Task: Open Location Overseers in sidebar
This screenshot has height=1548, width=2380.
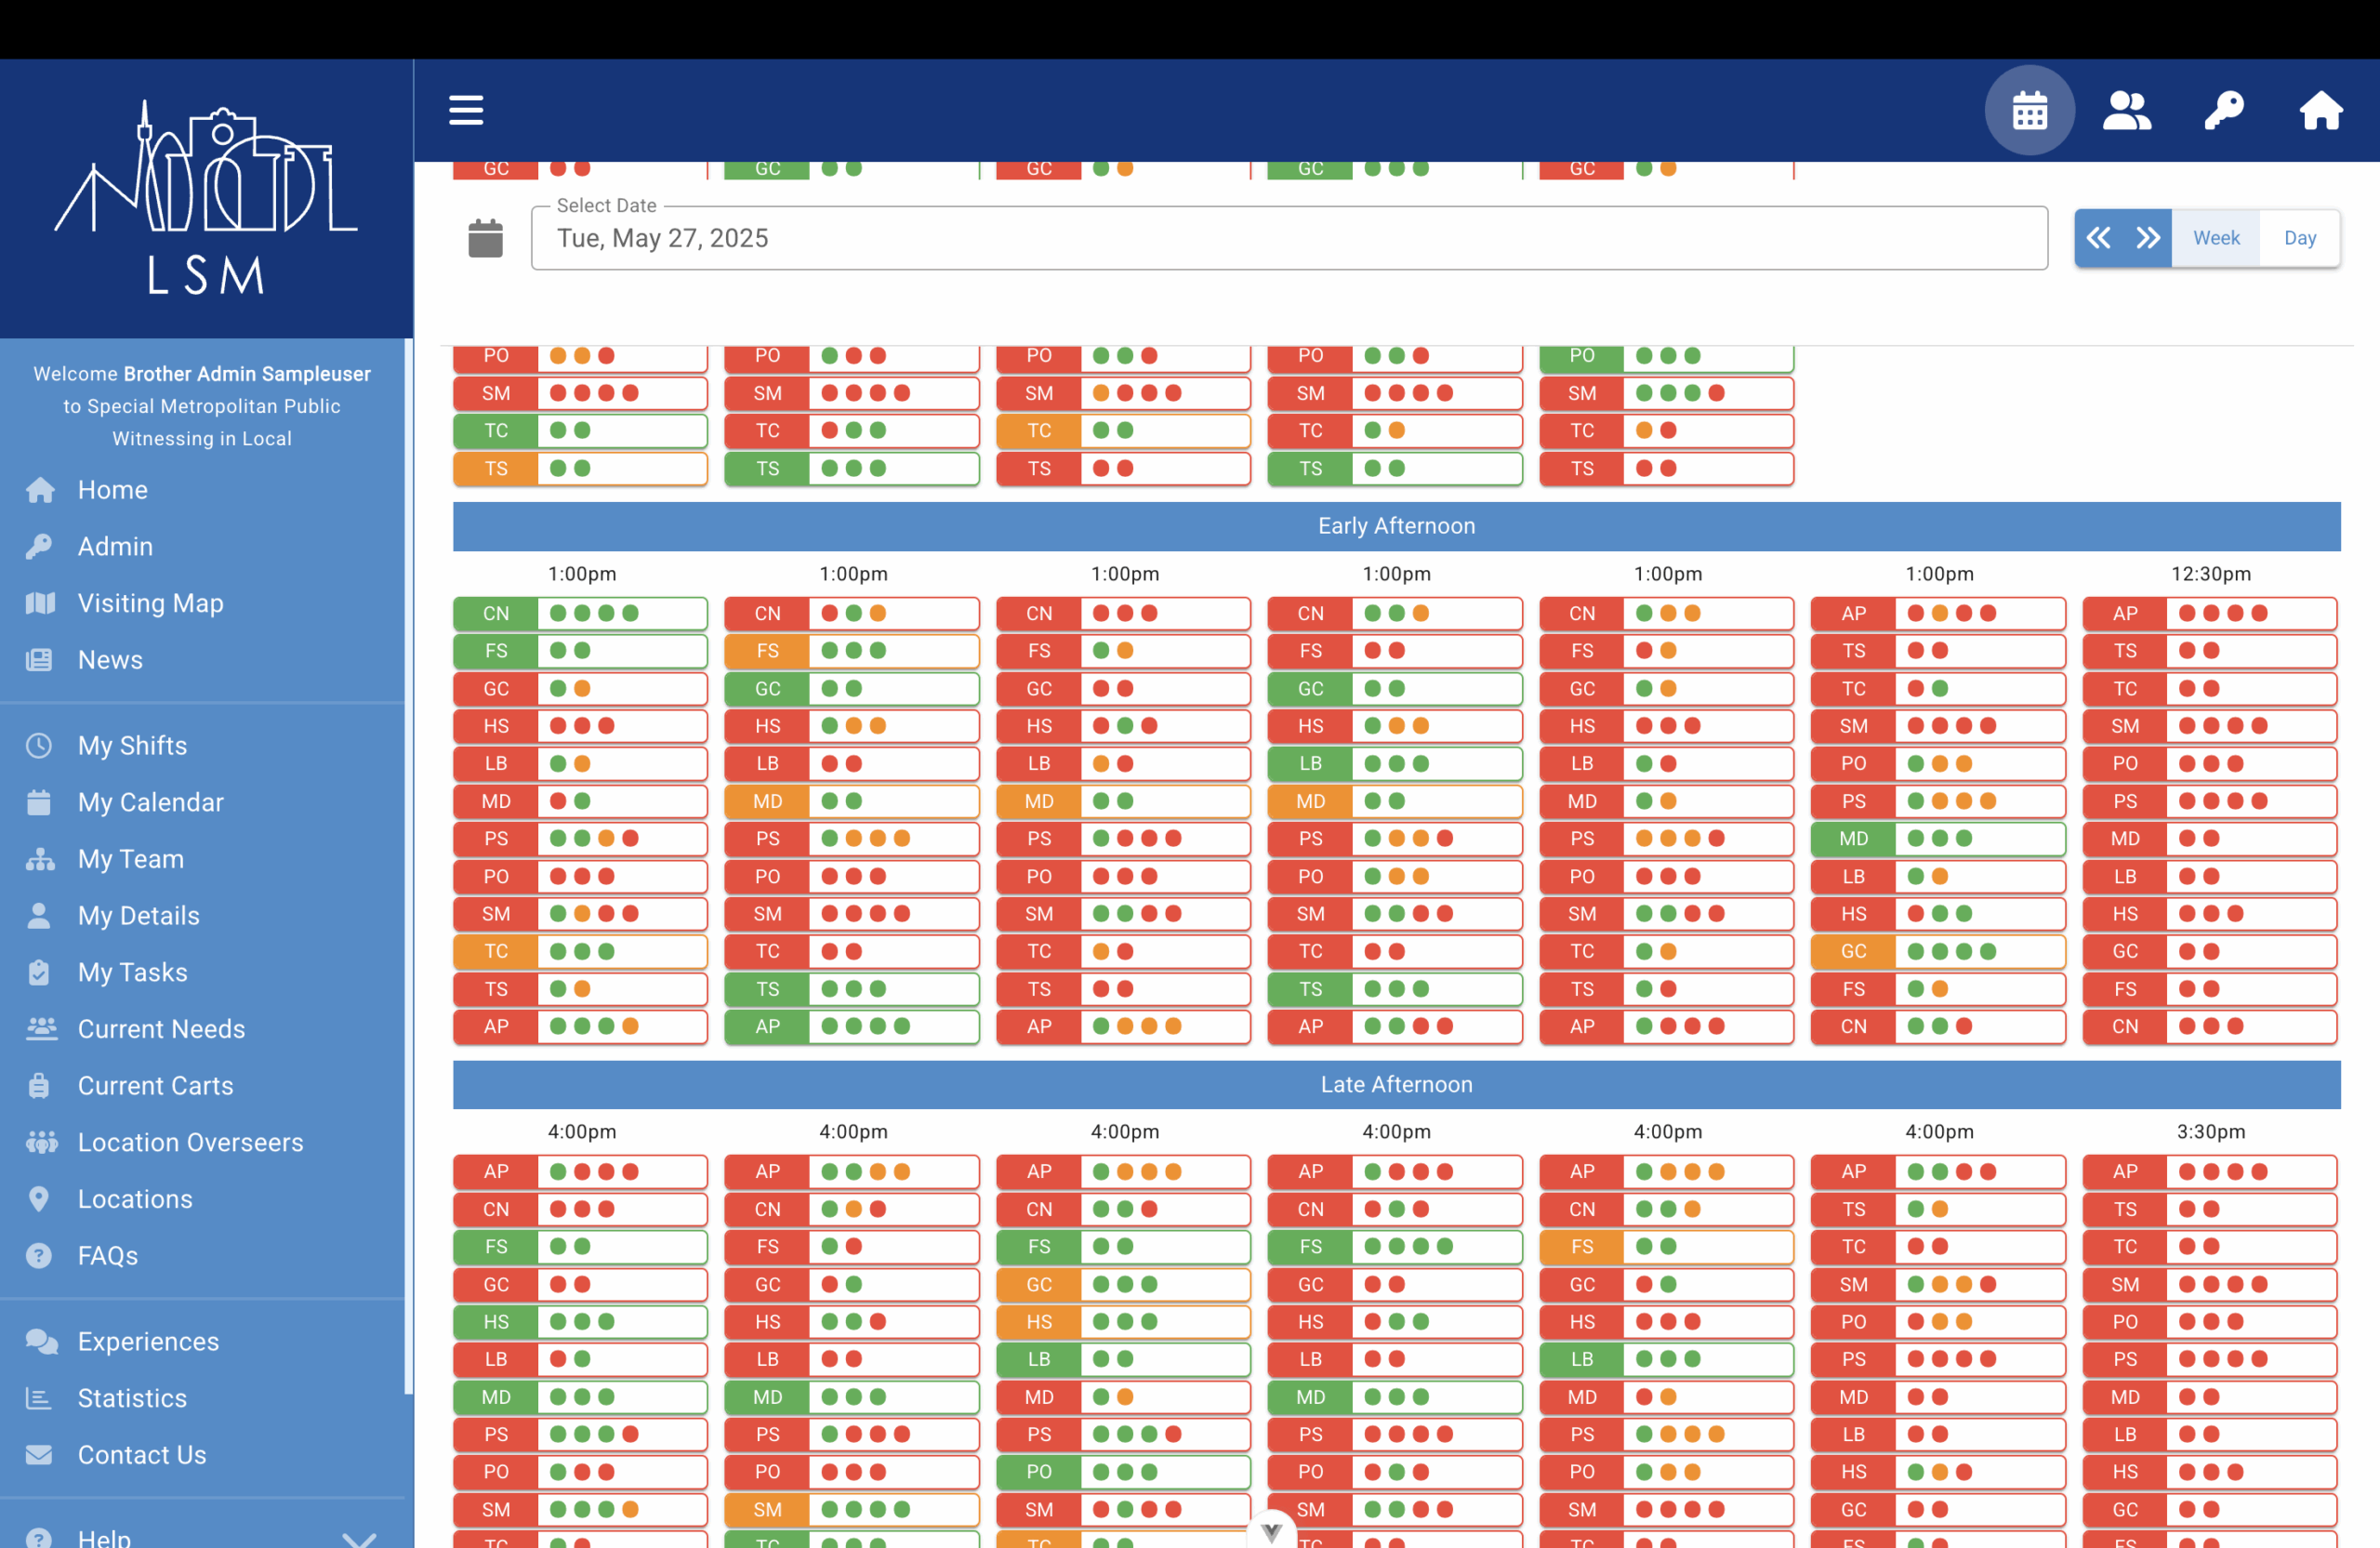Action: [x=190, y=1142]
